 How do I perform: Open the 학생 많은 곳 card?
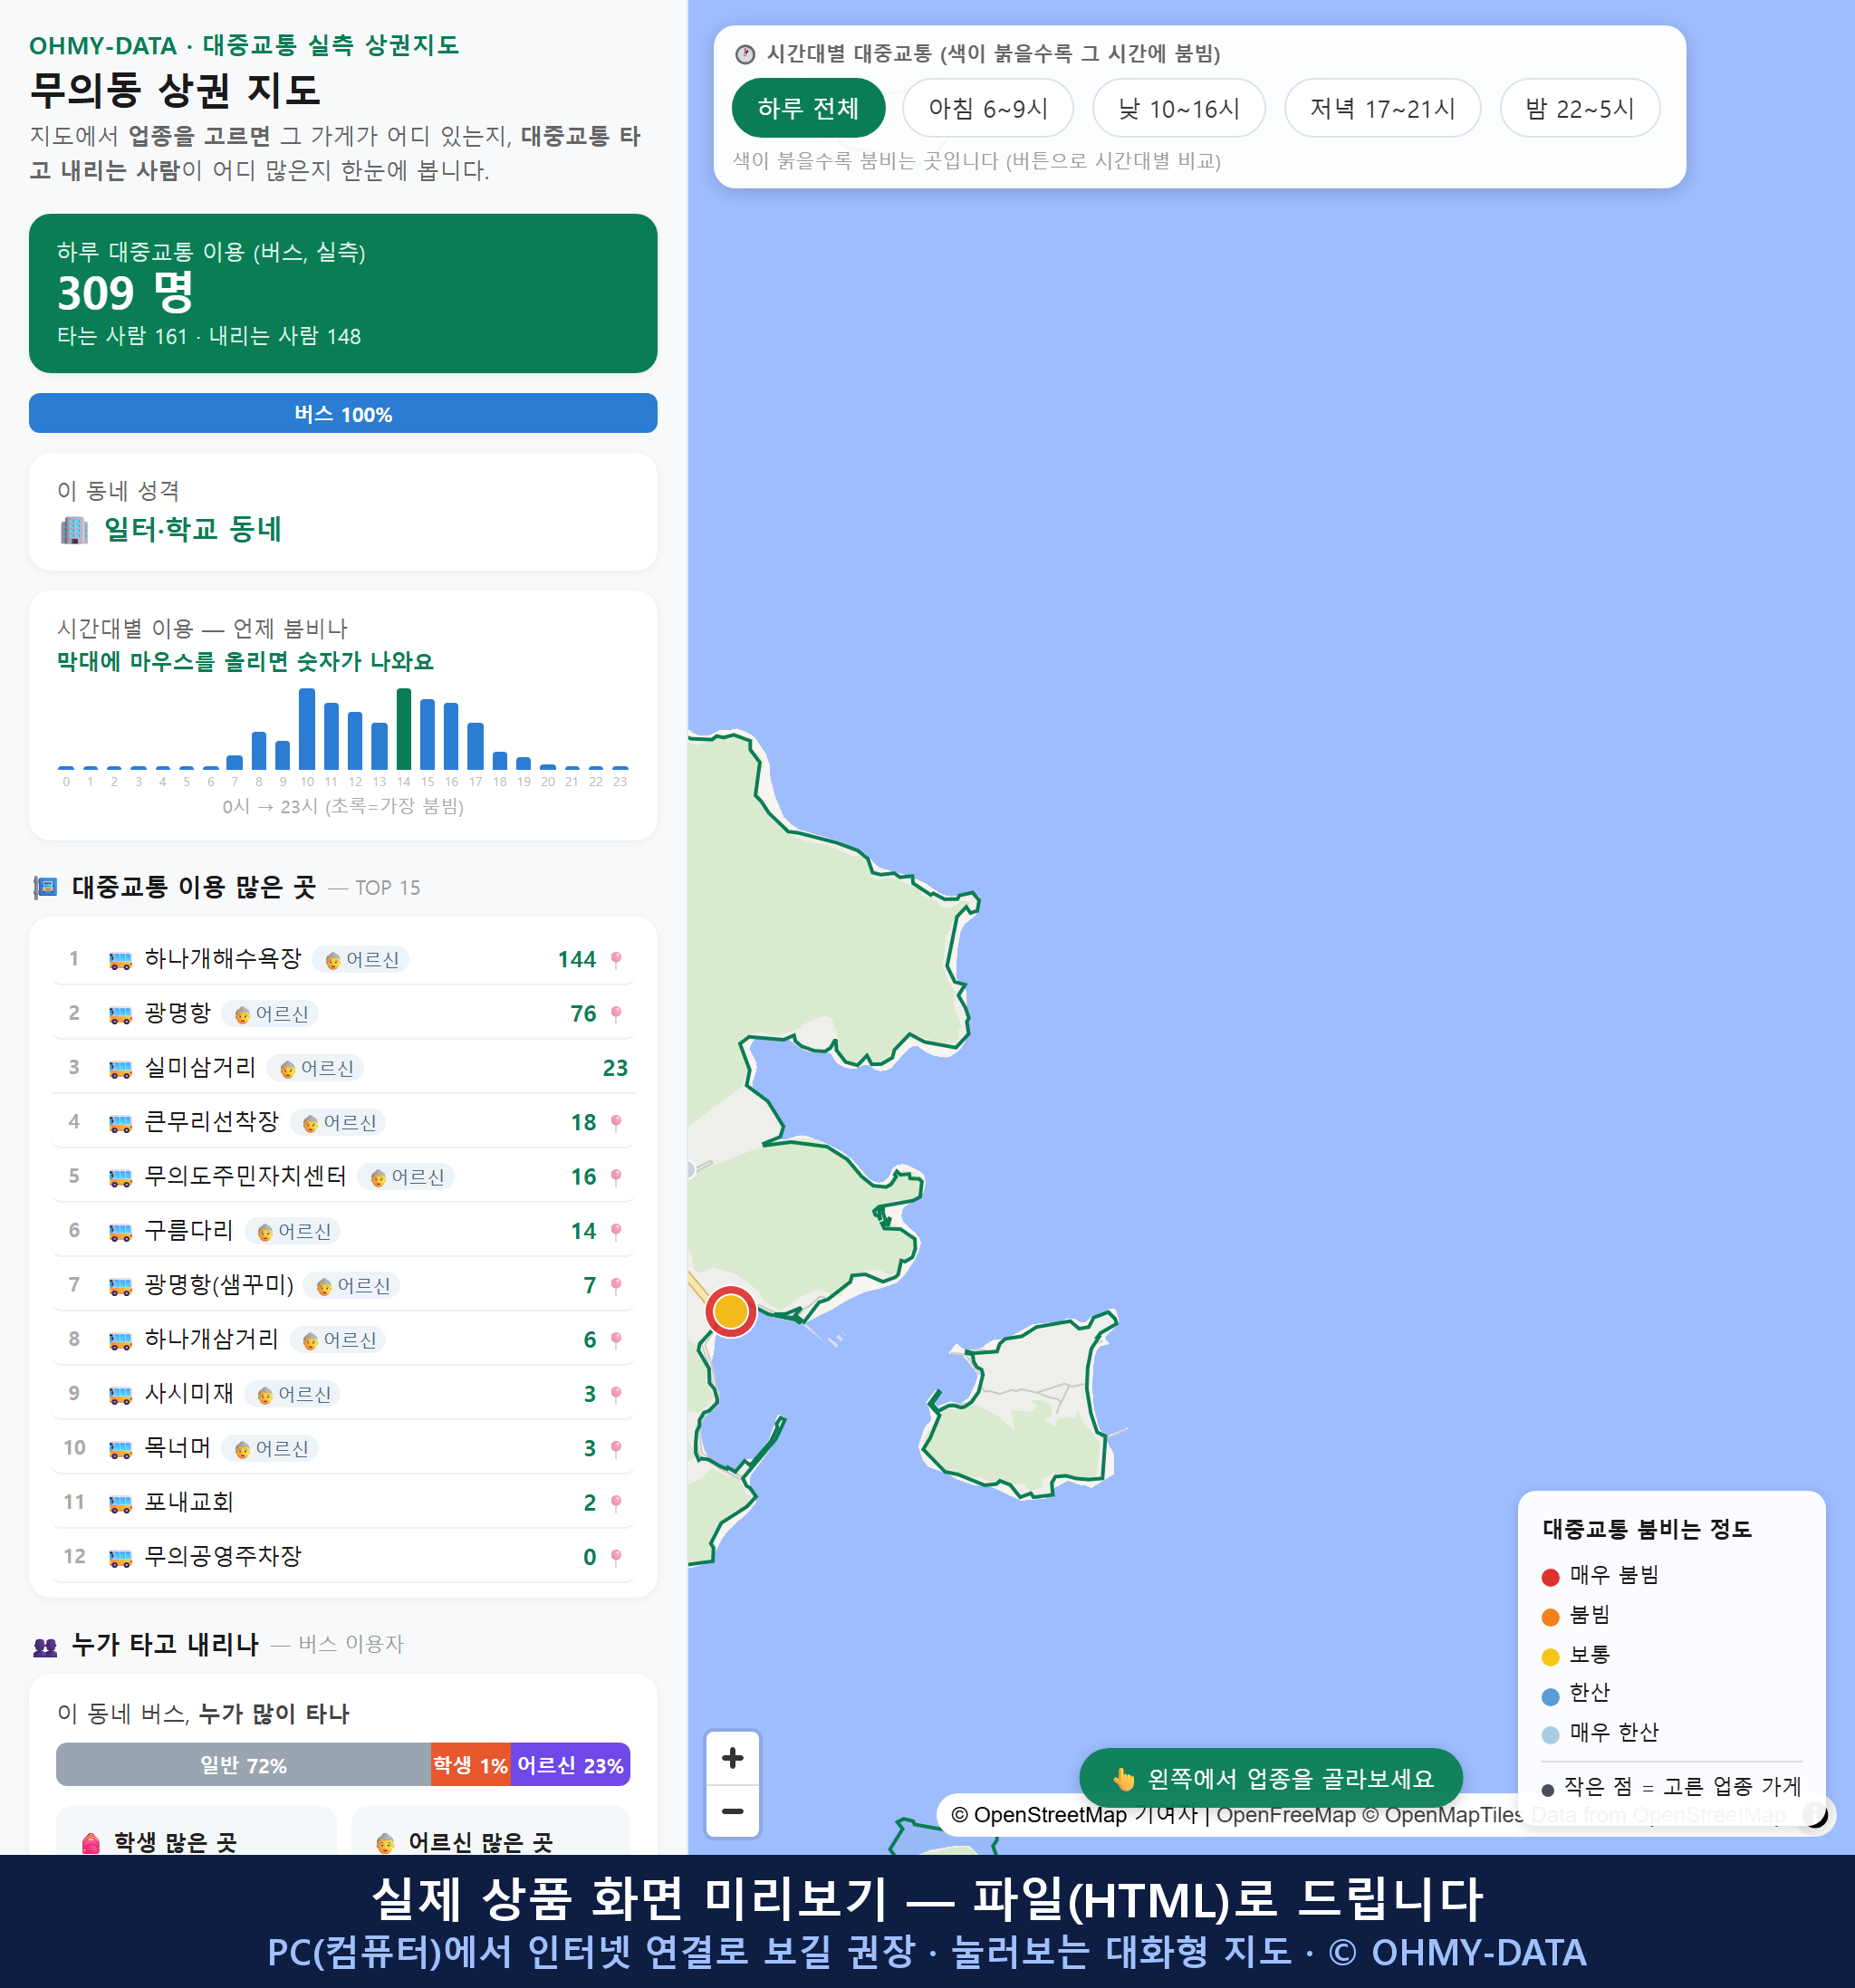tap(196, 1831)
